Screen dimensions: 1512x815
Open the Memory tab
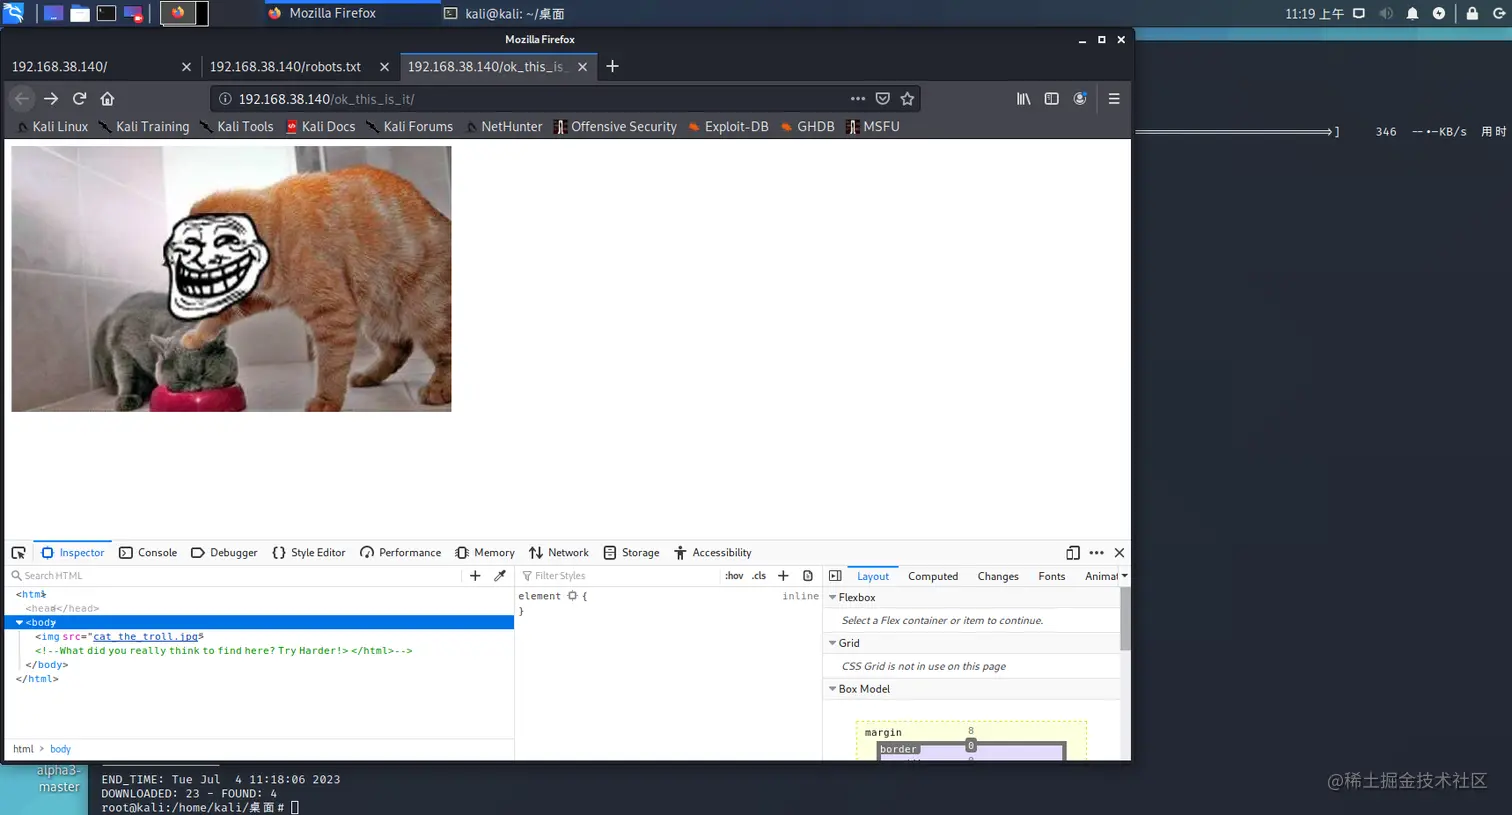(485, 553)
